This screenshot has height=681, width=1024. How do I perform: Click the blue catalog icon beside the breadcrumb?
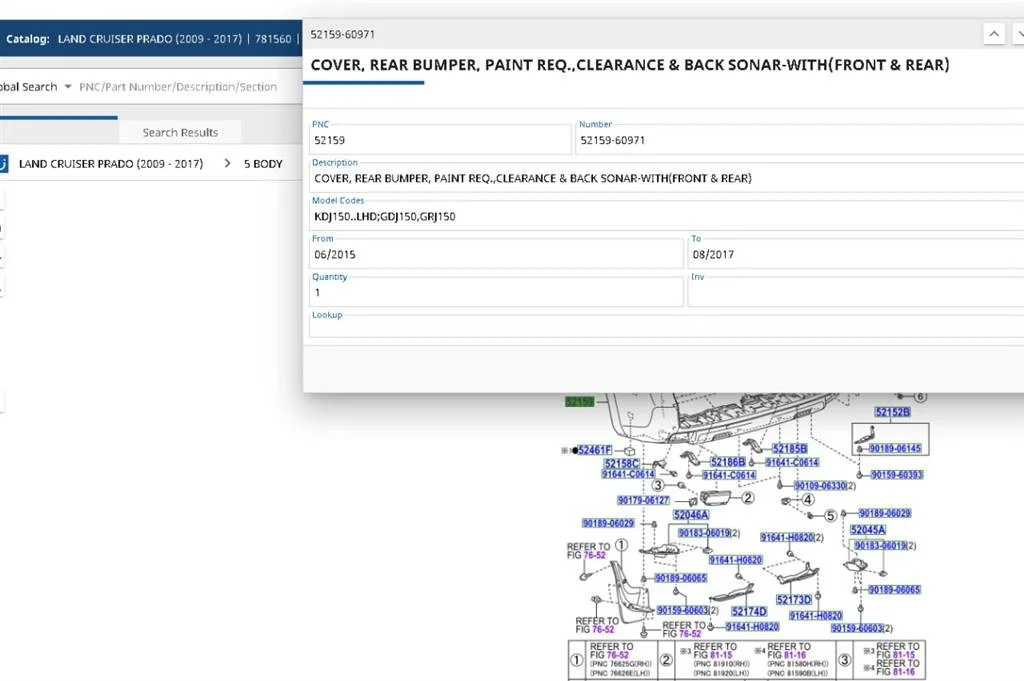coord(3,163)
